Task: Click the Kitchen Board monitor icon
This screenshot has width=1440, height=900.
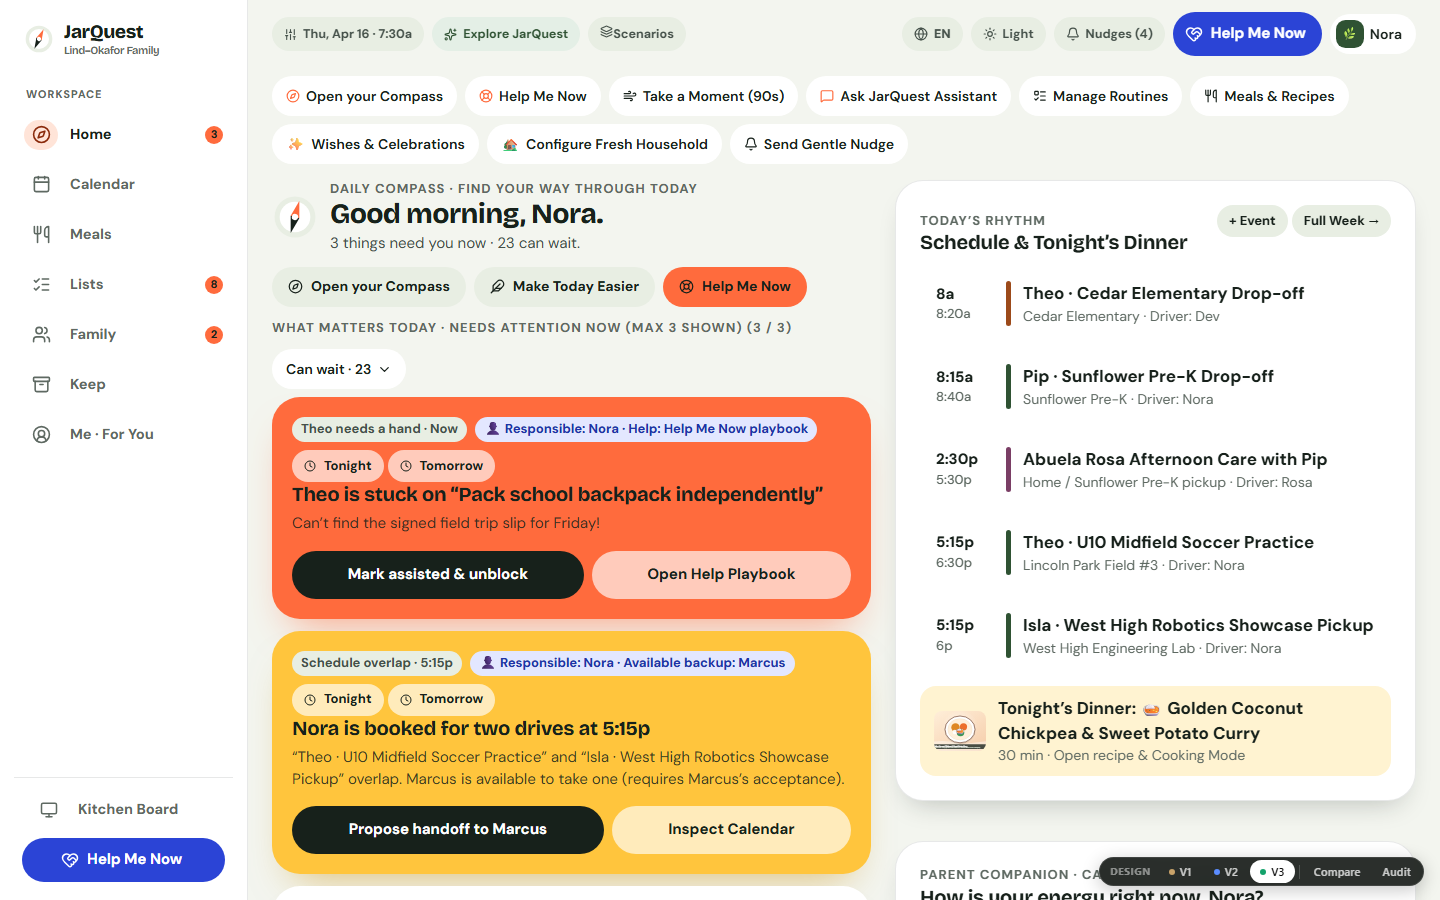Action: [x=49, y=809]
